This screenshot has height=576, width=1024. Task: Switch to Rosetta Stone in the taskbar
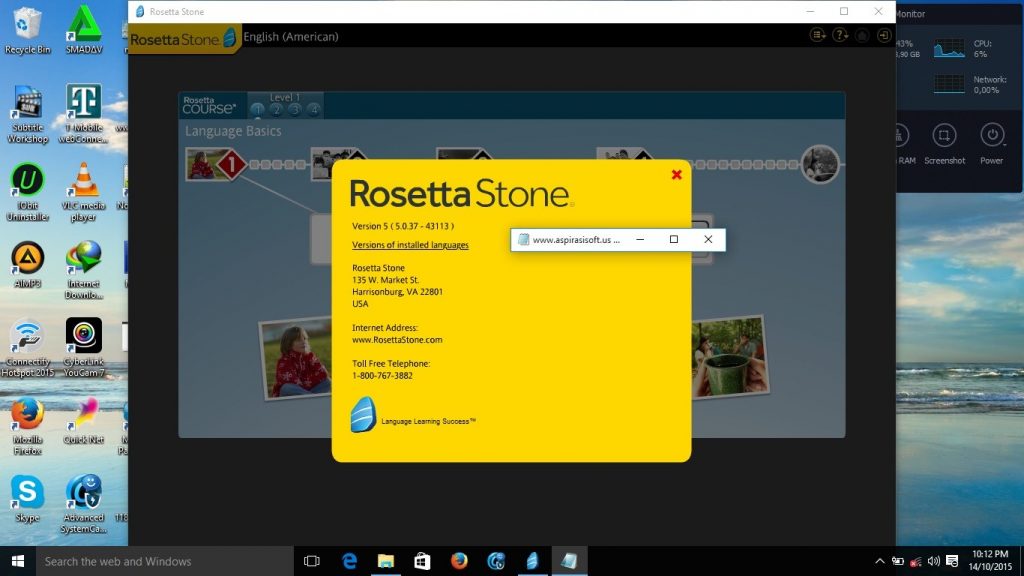coord(532,561)
